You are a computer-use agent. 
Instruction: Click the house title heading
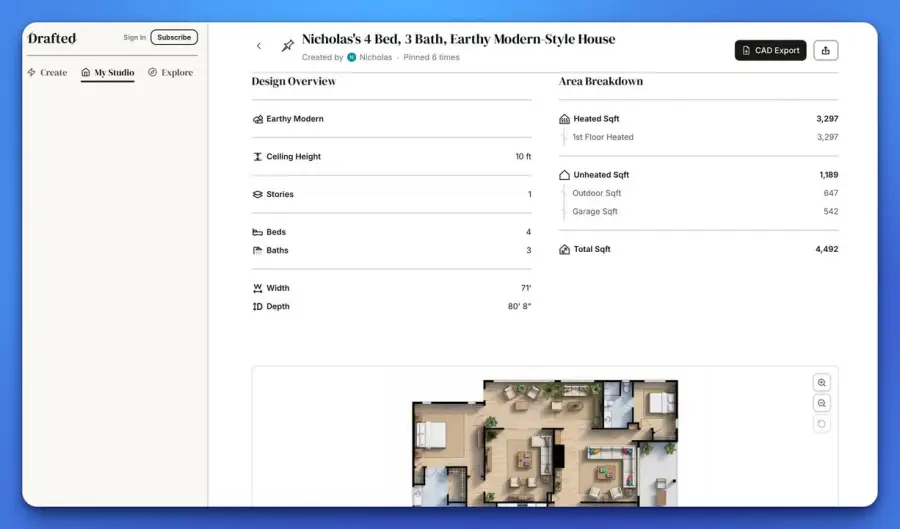[458, 39]
